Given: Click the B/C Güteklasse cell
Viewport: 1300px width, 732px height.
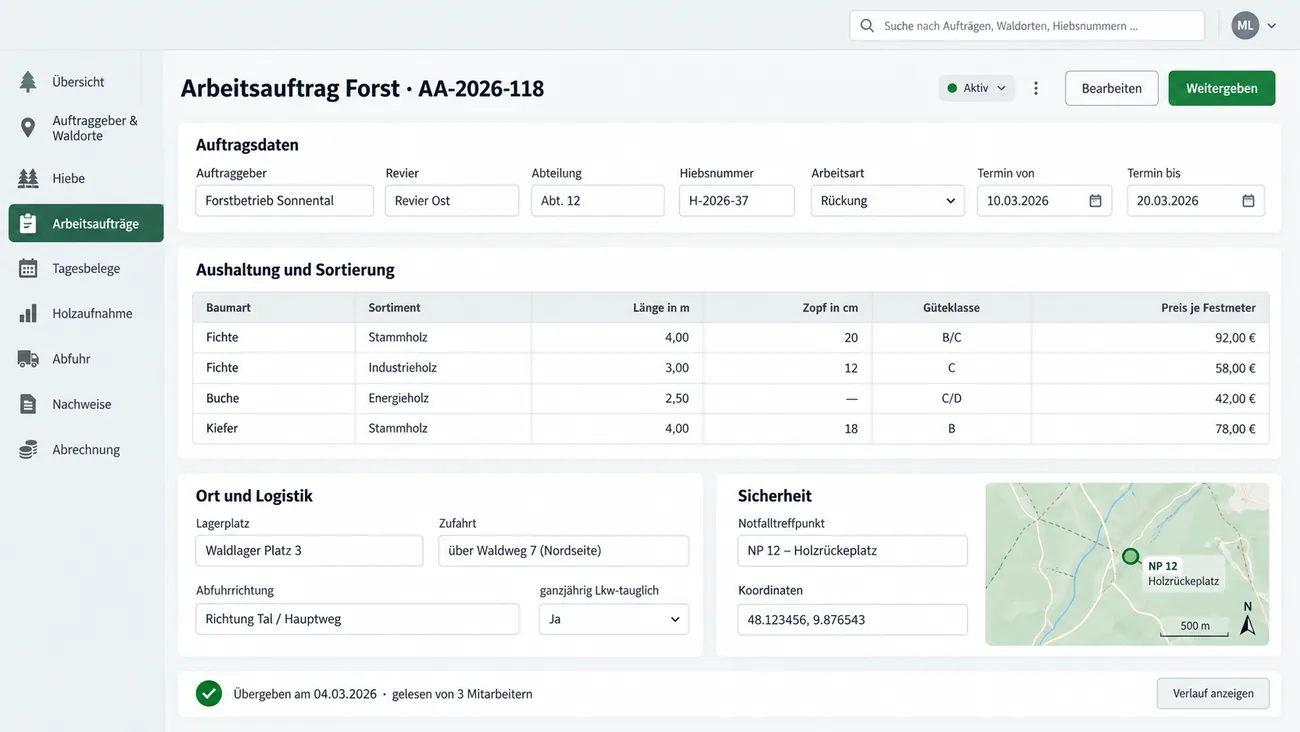Looking at the screenshot, I should click(952, 338).
